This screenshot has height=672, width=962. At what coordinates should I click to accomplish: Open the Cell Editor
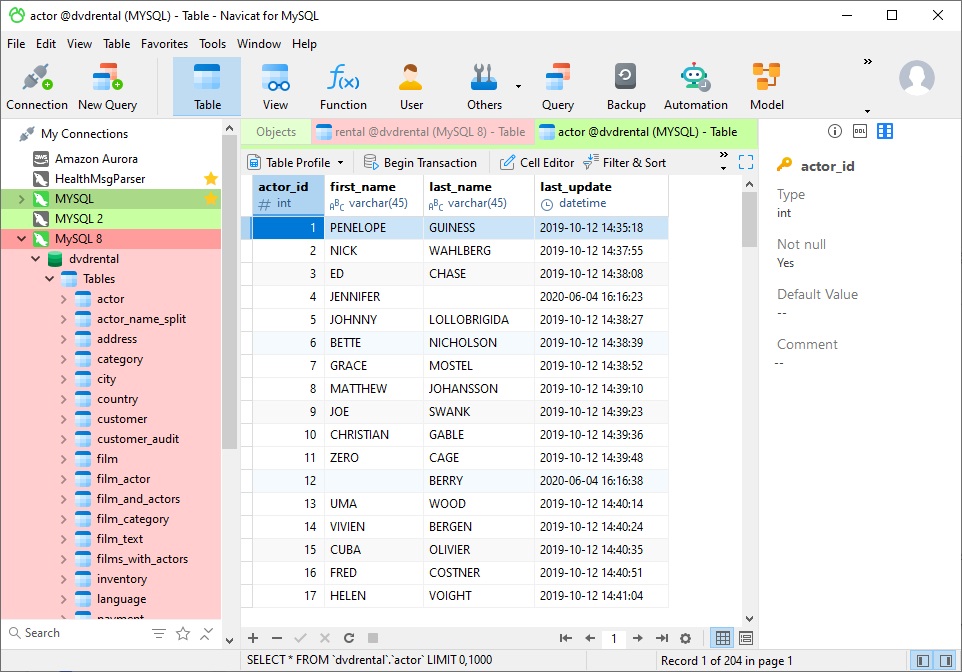coord(537,163)
